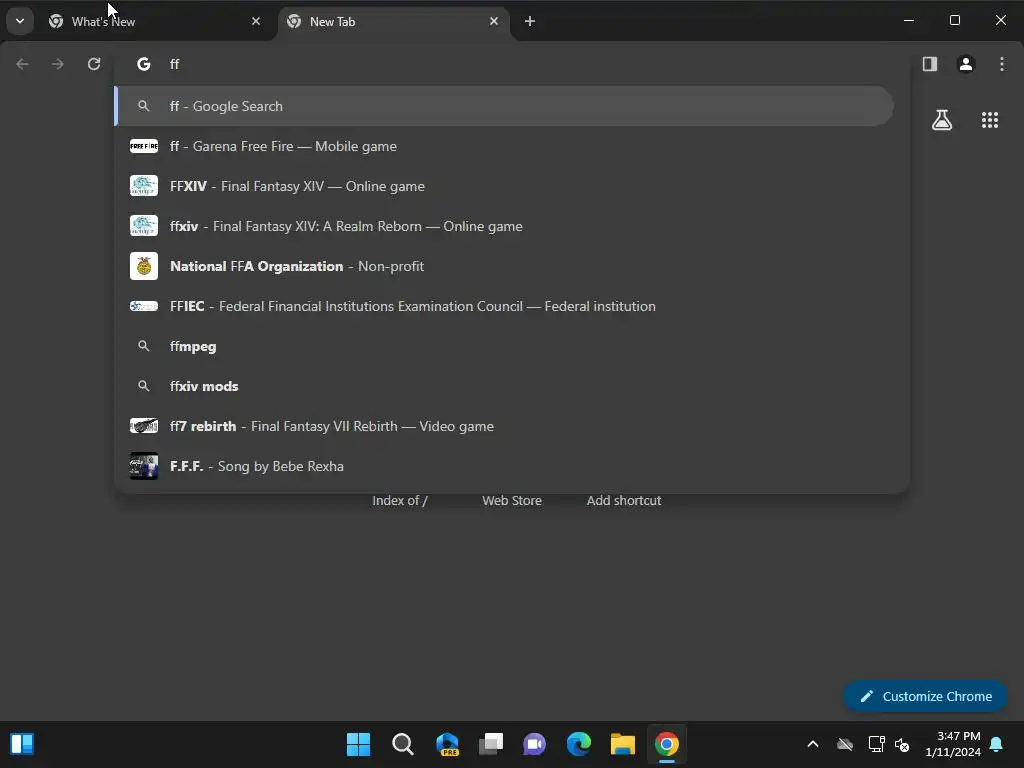
Task: Click the National FFA emblem thumbnail
Action: (144, 266)
